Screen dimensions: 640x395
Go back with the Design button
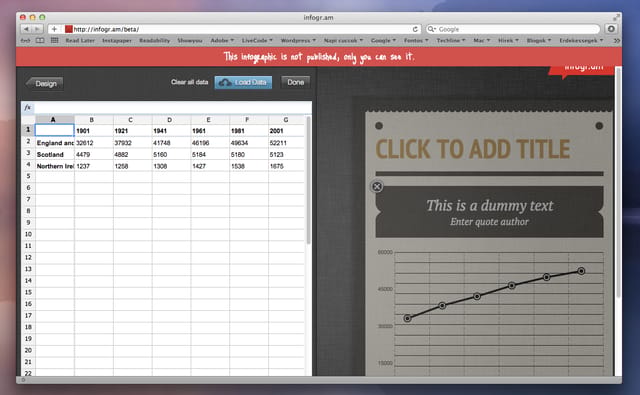click(x=44, y=83)
